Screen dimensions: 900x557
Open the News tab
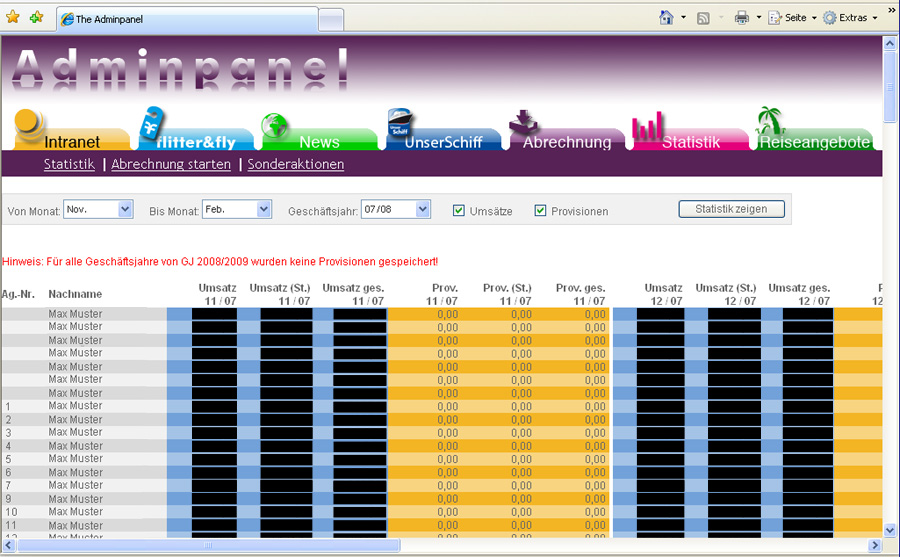319,141
